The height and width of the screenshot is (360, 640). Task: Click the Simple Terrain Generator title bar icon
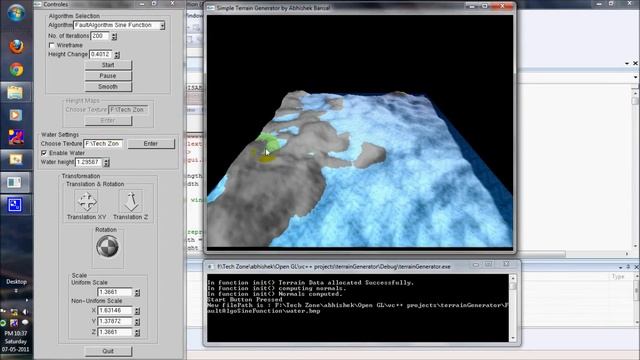point(211,8)
